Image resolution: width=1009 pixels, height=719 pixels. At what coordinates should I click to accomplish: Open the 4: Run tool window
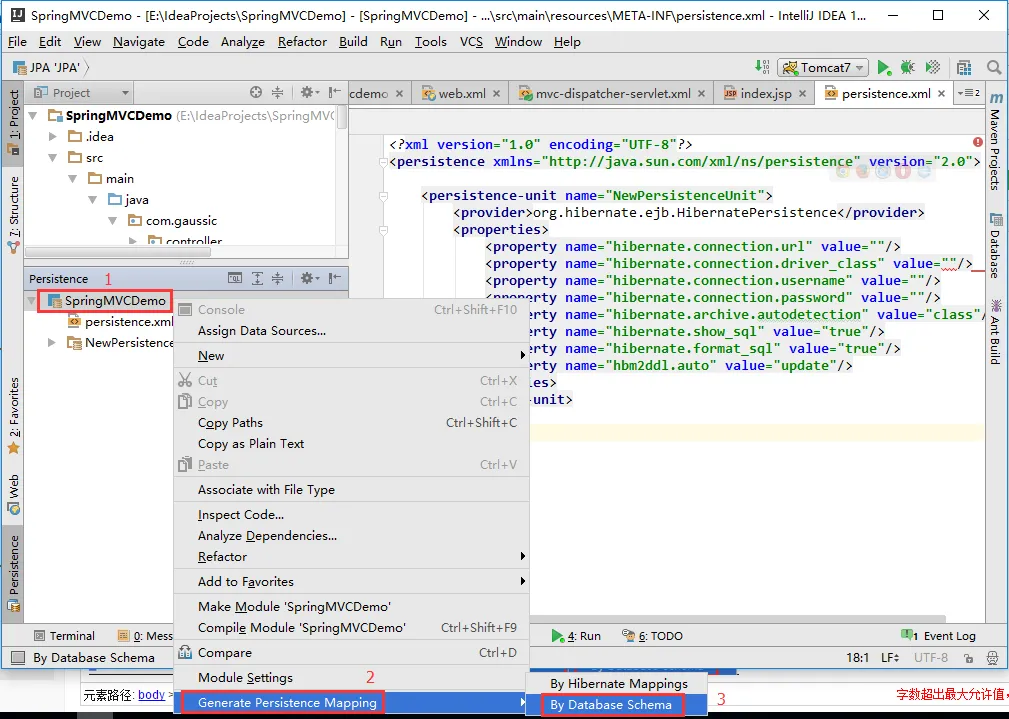(x=577, y=636)
